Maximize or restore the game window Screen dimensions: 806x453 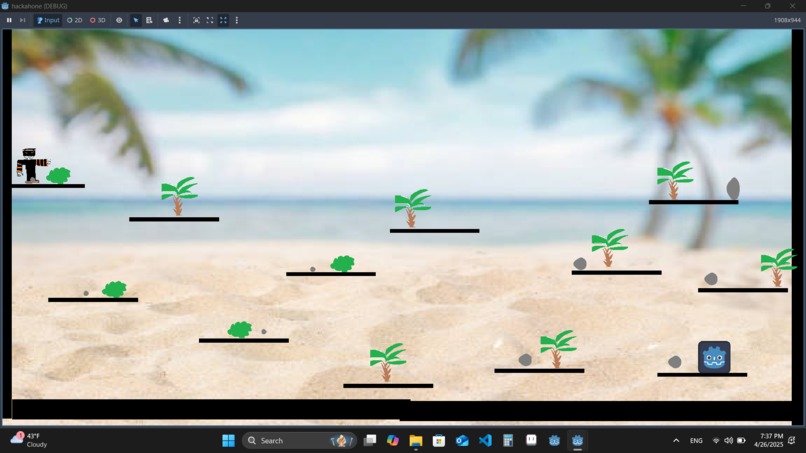767,6
